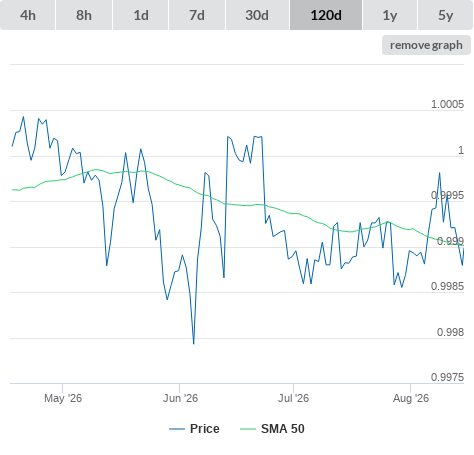The image size is (474, 455).
Task: Open the 1y time range
Action: (390, 15)
